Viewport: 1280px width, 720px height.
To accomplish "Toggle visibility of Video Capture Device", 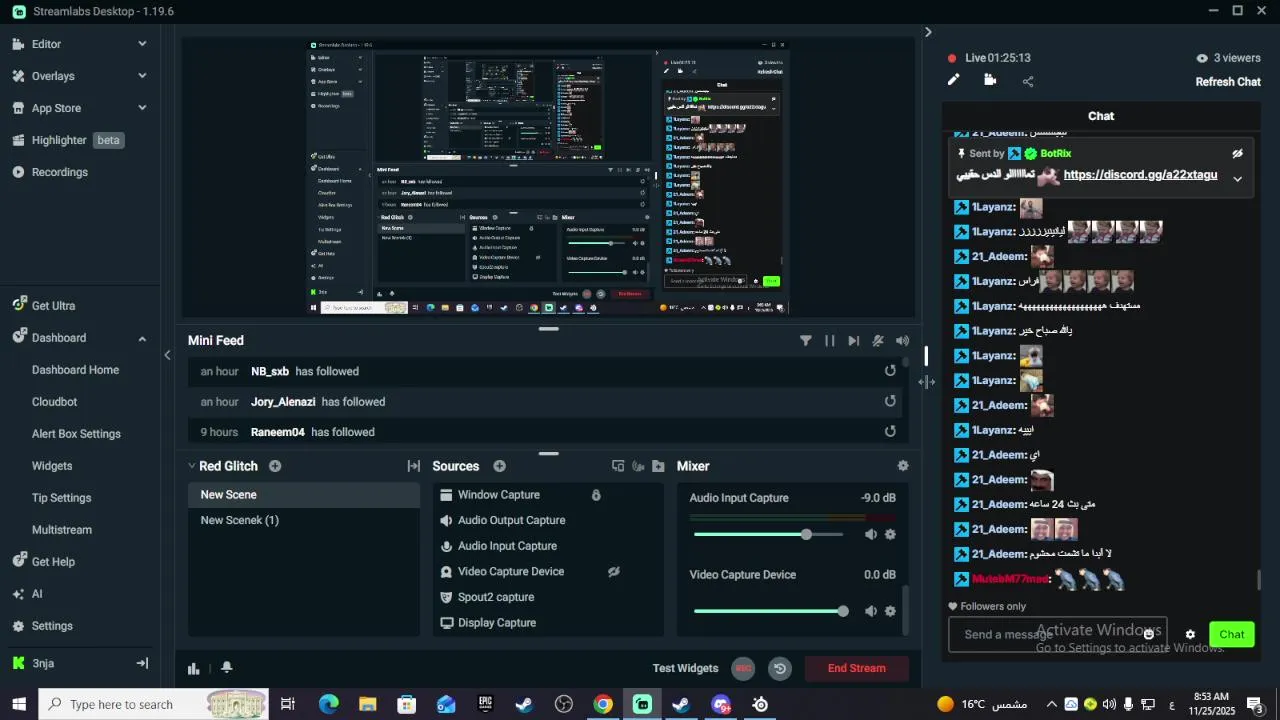I will tap(614, 572).
